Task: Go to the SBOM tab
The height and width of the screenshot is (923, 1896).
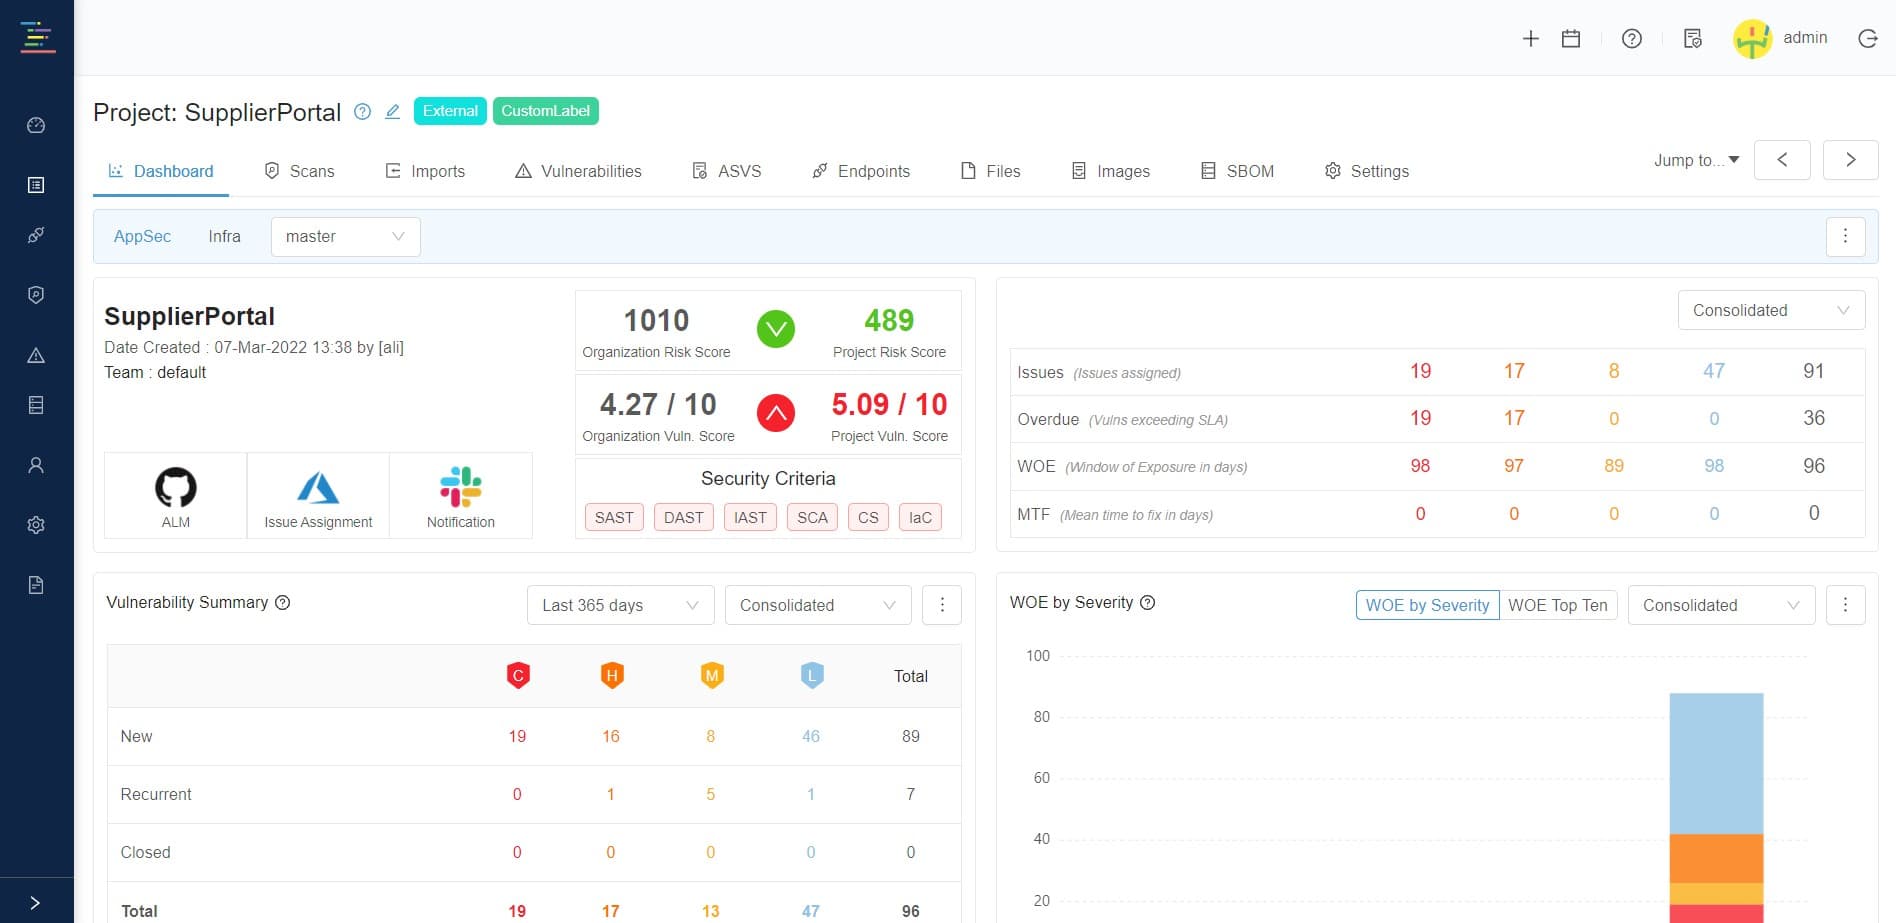Action: point(1238,171)
